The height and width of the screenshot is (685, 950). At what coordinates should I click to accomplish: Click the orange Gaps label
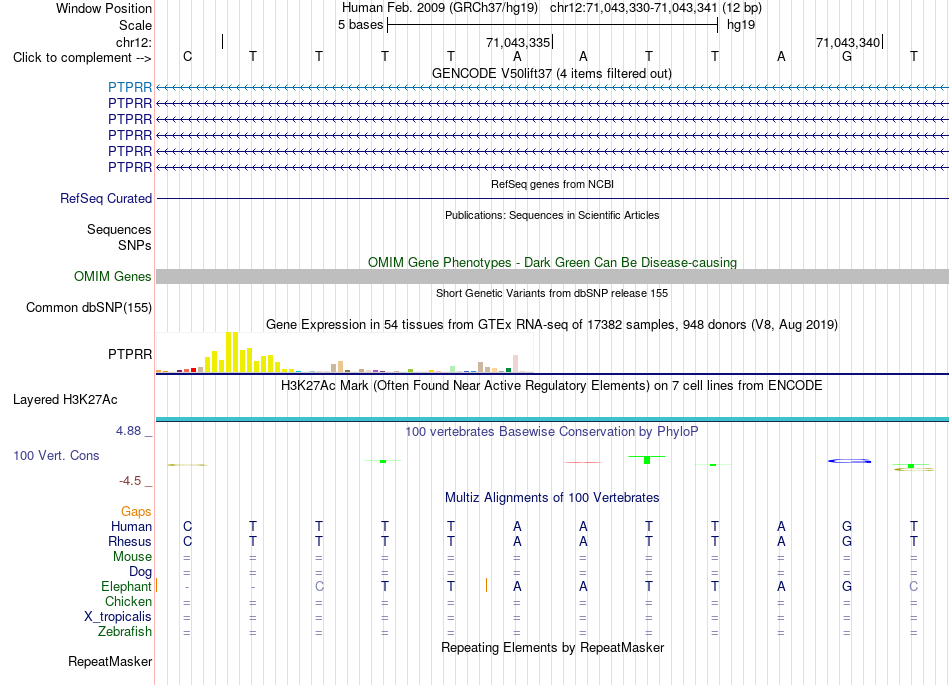tap(136, 512)
